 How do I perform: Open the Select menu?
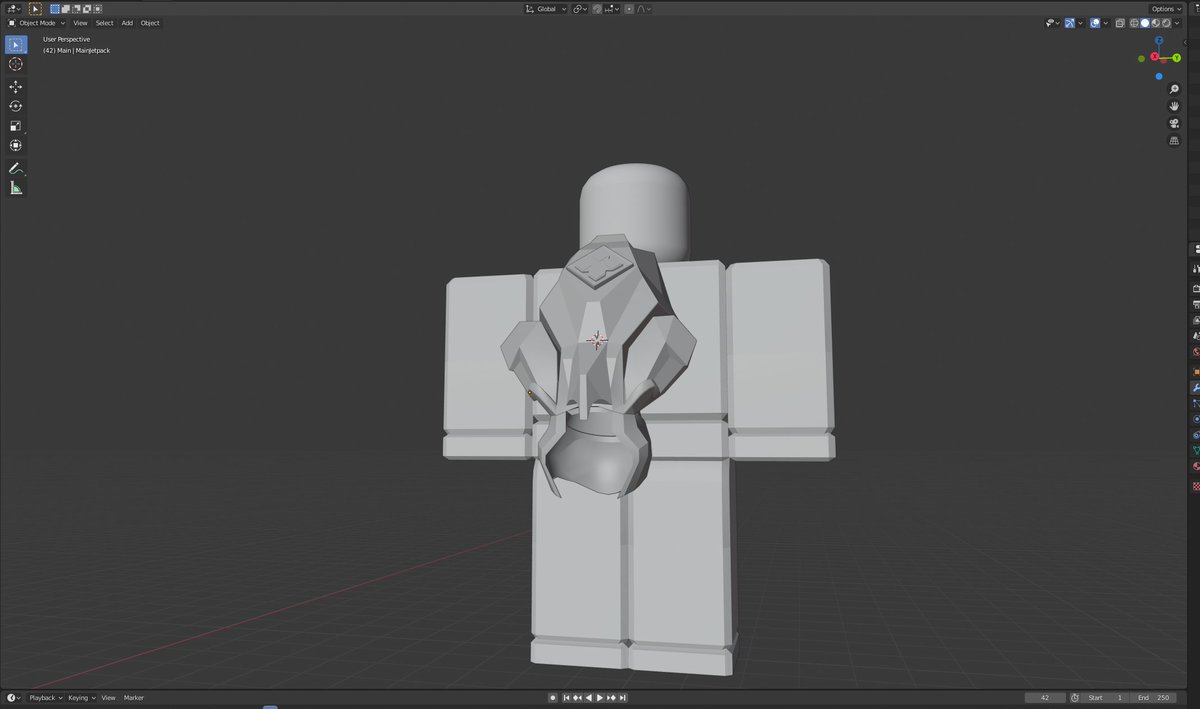tap(104, 23)
